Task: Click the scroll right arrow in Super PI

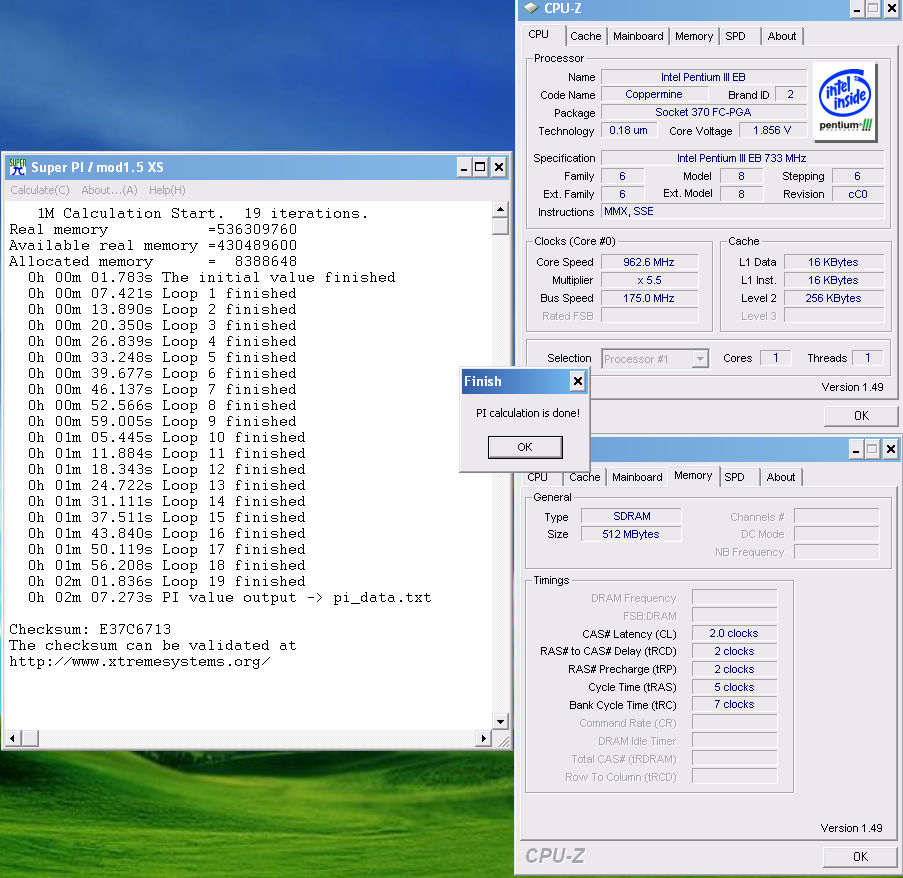Action: 484,738
